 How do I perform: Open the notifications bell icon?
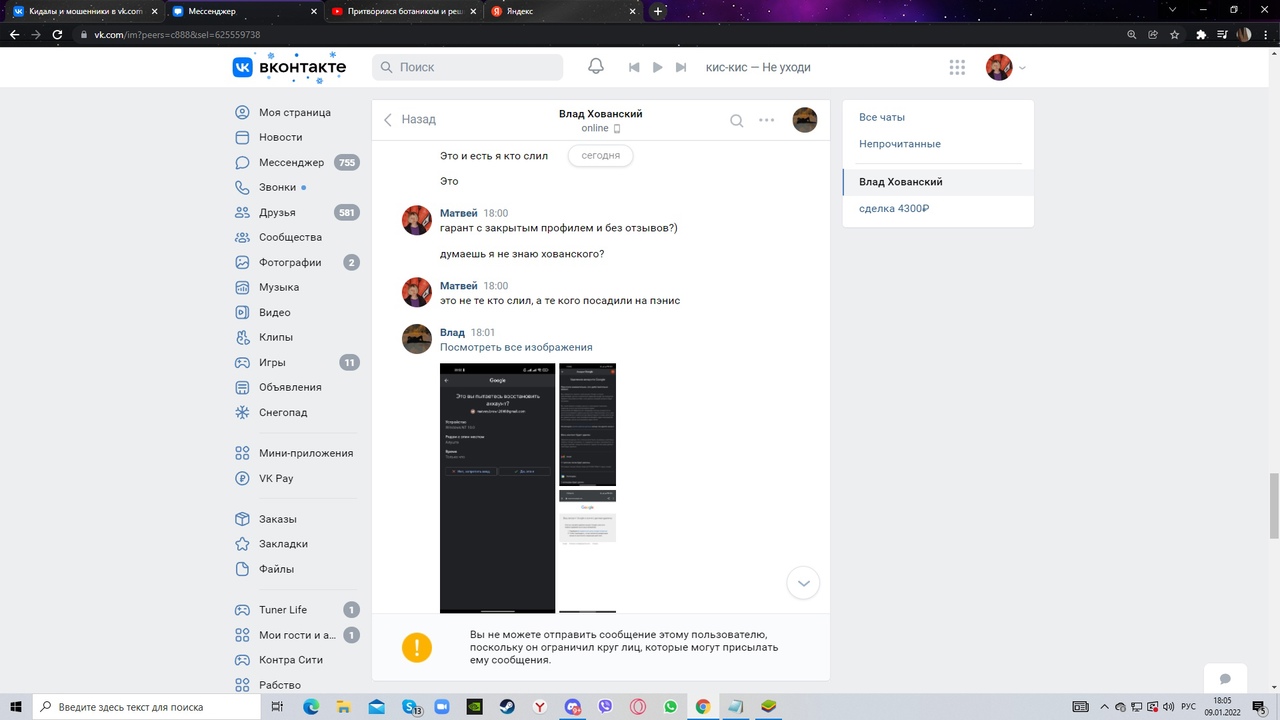(596, 67)
